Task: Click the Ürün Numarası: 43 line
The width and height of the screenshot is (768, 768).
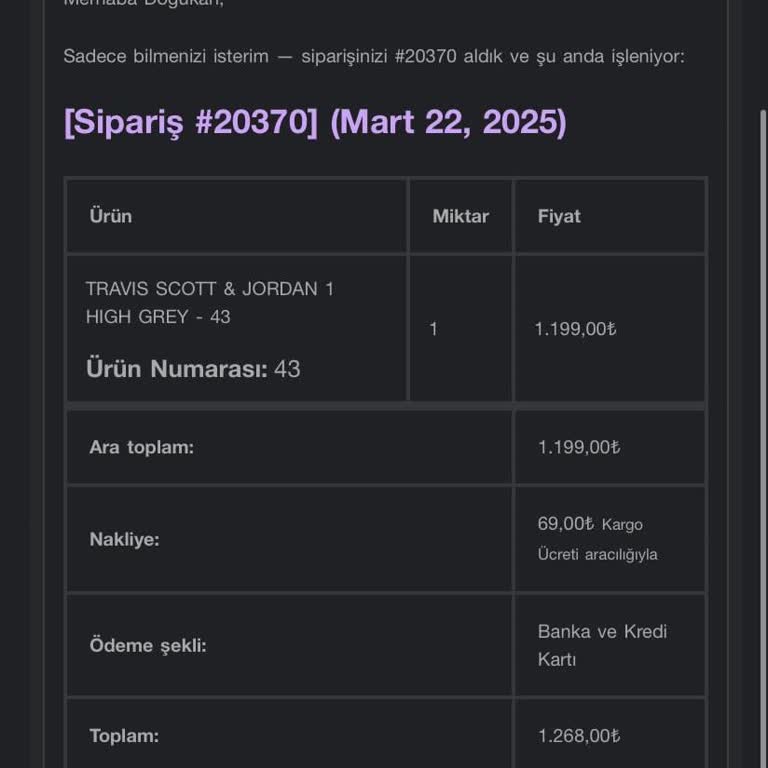Action: (193, 368)
